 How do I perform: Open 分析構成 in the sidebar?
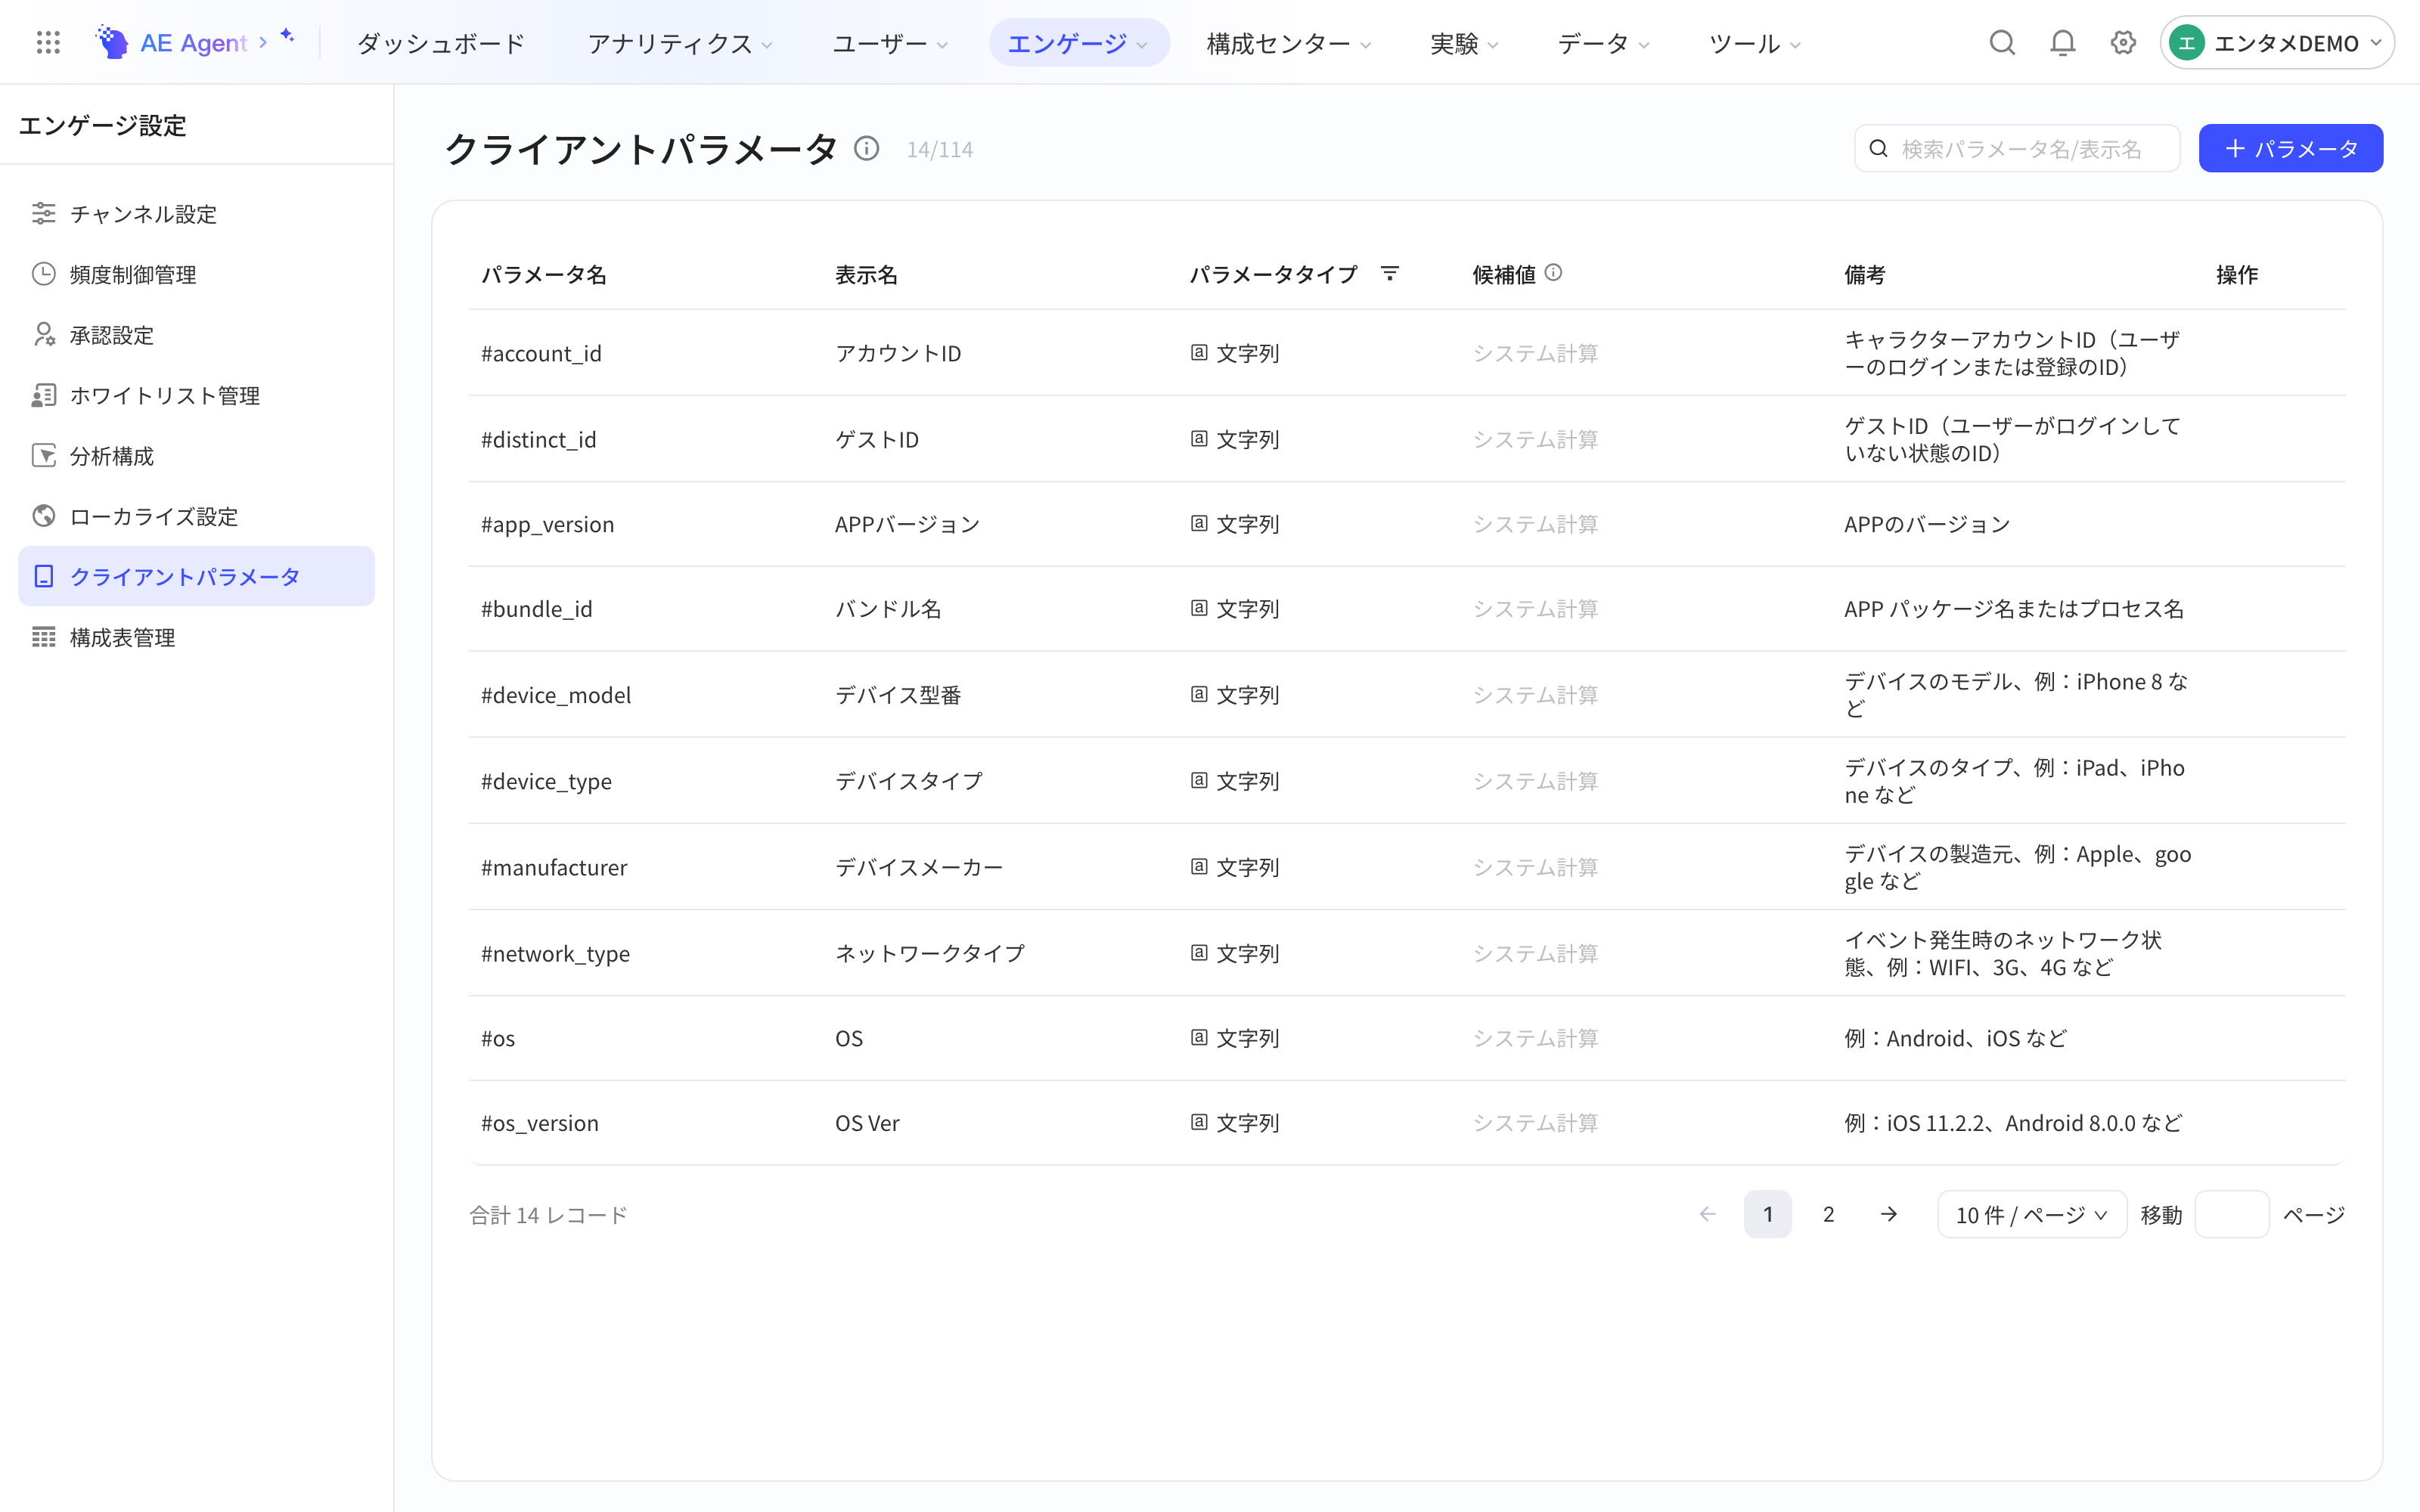tap(196, 456)
